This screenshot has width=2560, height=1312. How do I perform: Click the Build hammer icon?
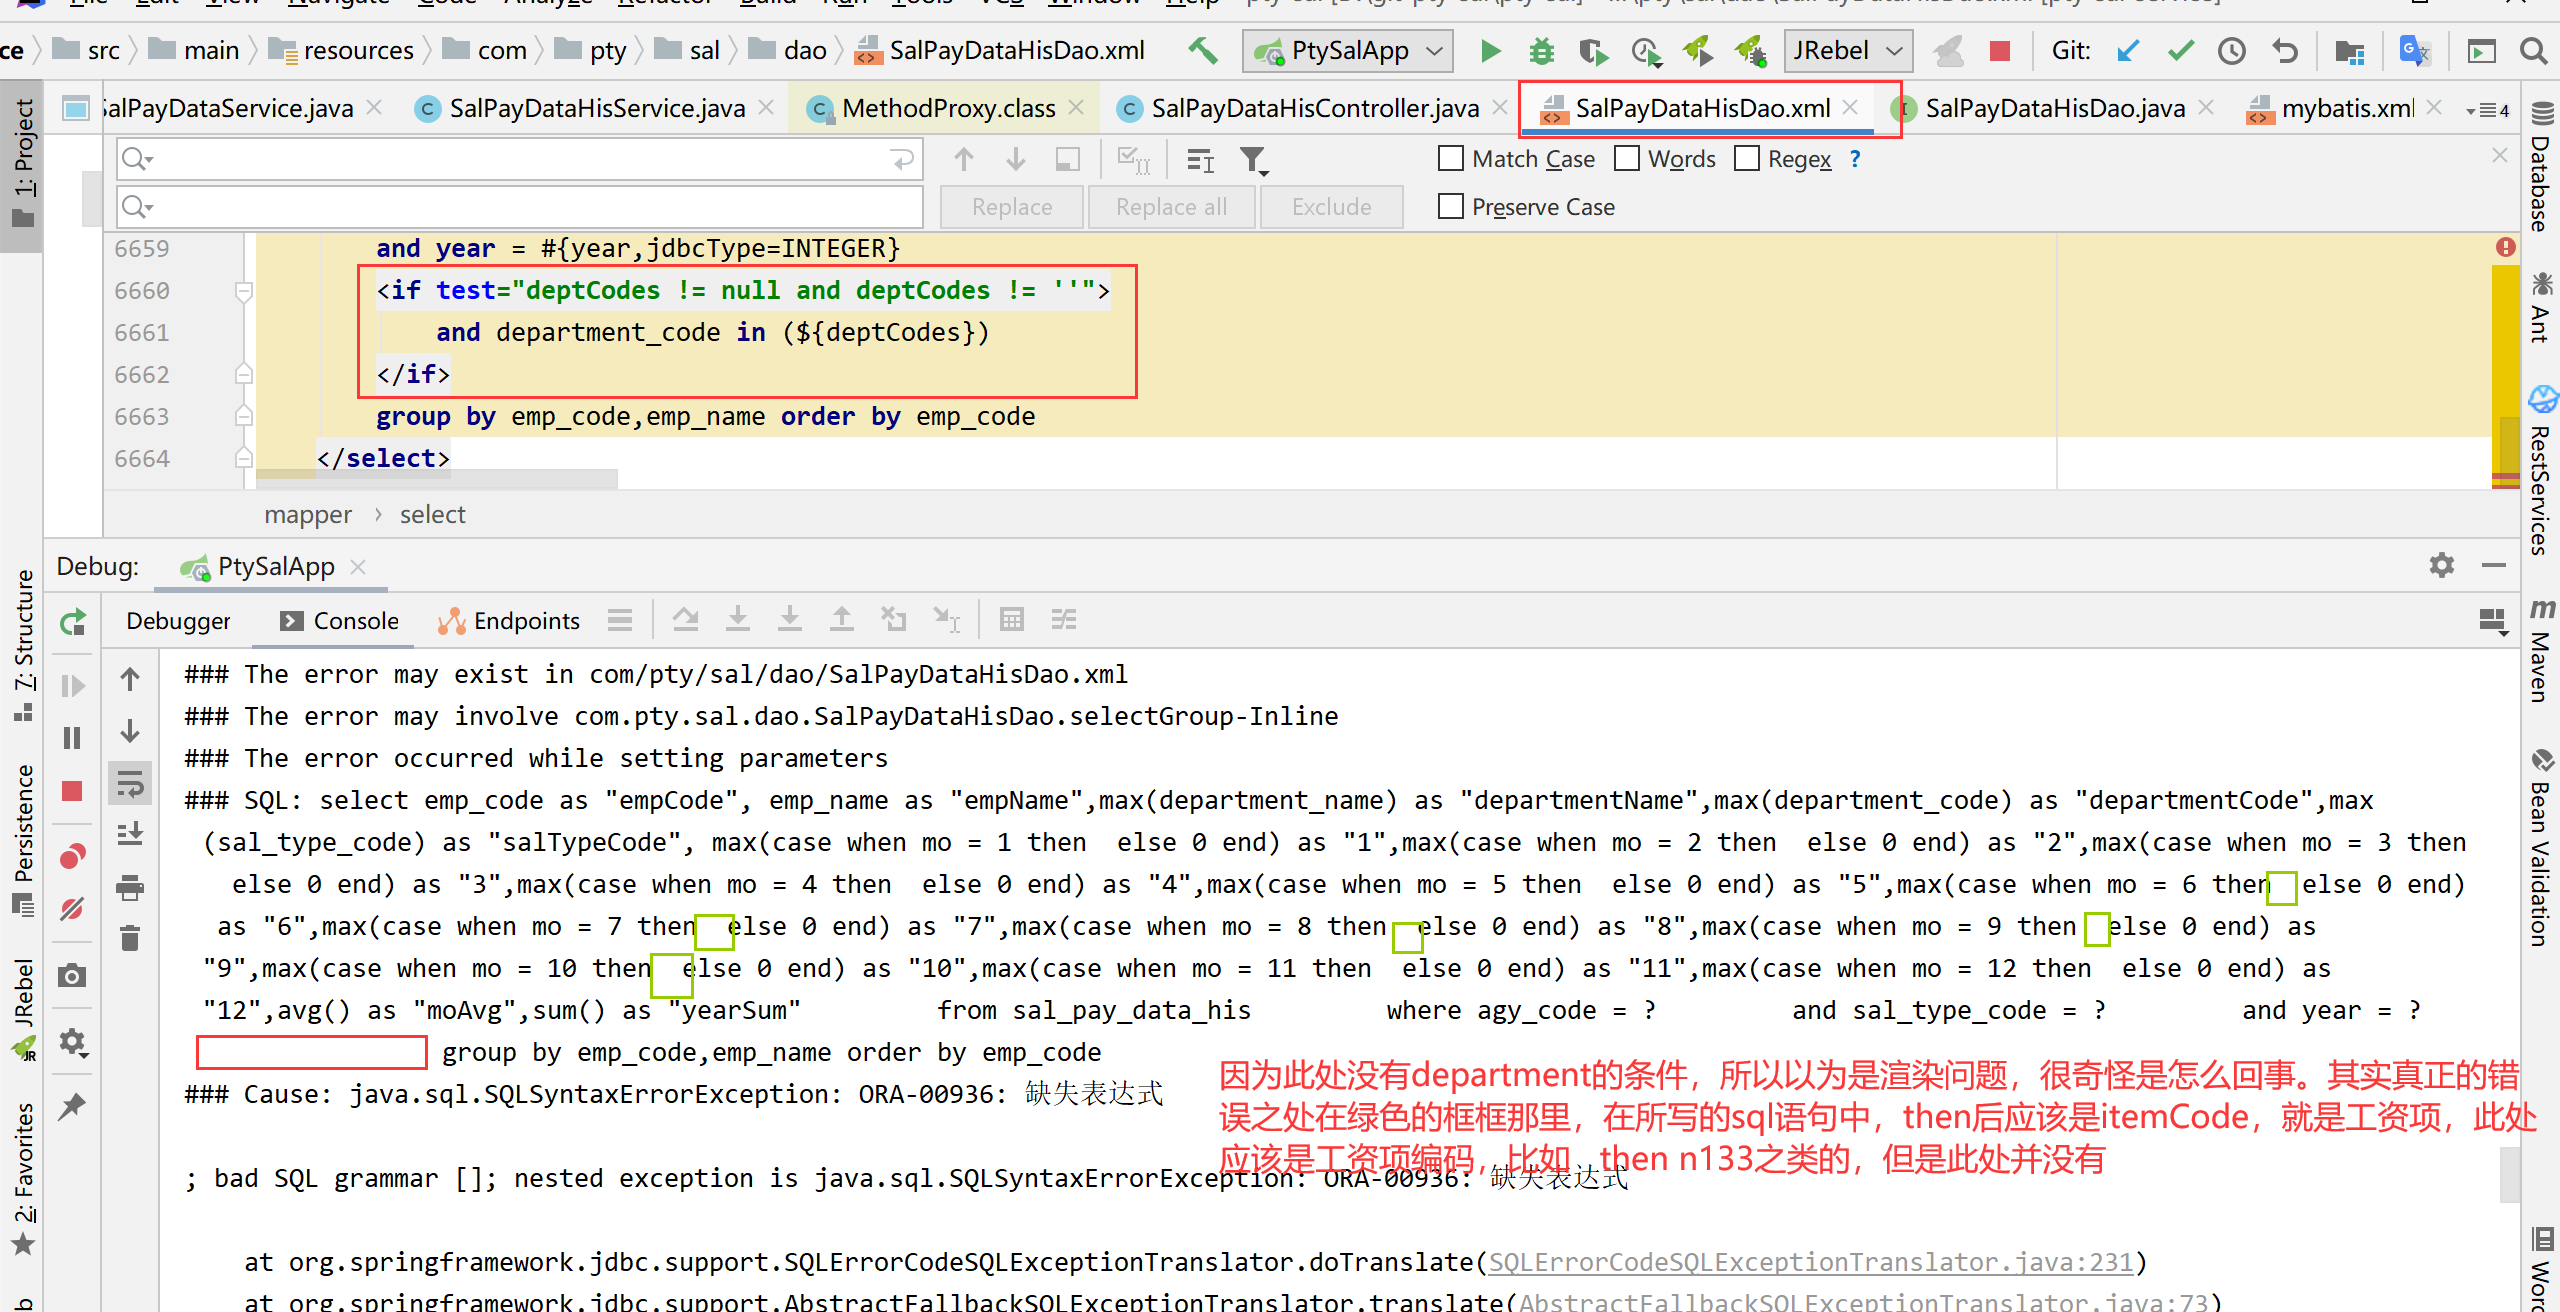[1203, 51]
